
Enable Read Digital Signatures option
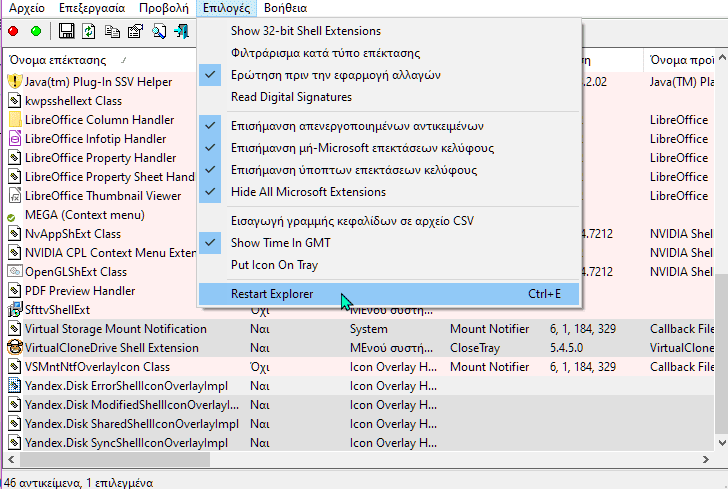pos(389,97)
